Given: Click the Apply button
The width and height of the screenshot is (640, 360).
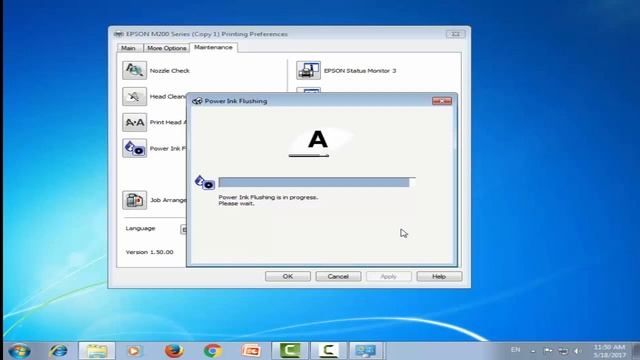Looking at the screenshot, I should tap(389, 276).
